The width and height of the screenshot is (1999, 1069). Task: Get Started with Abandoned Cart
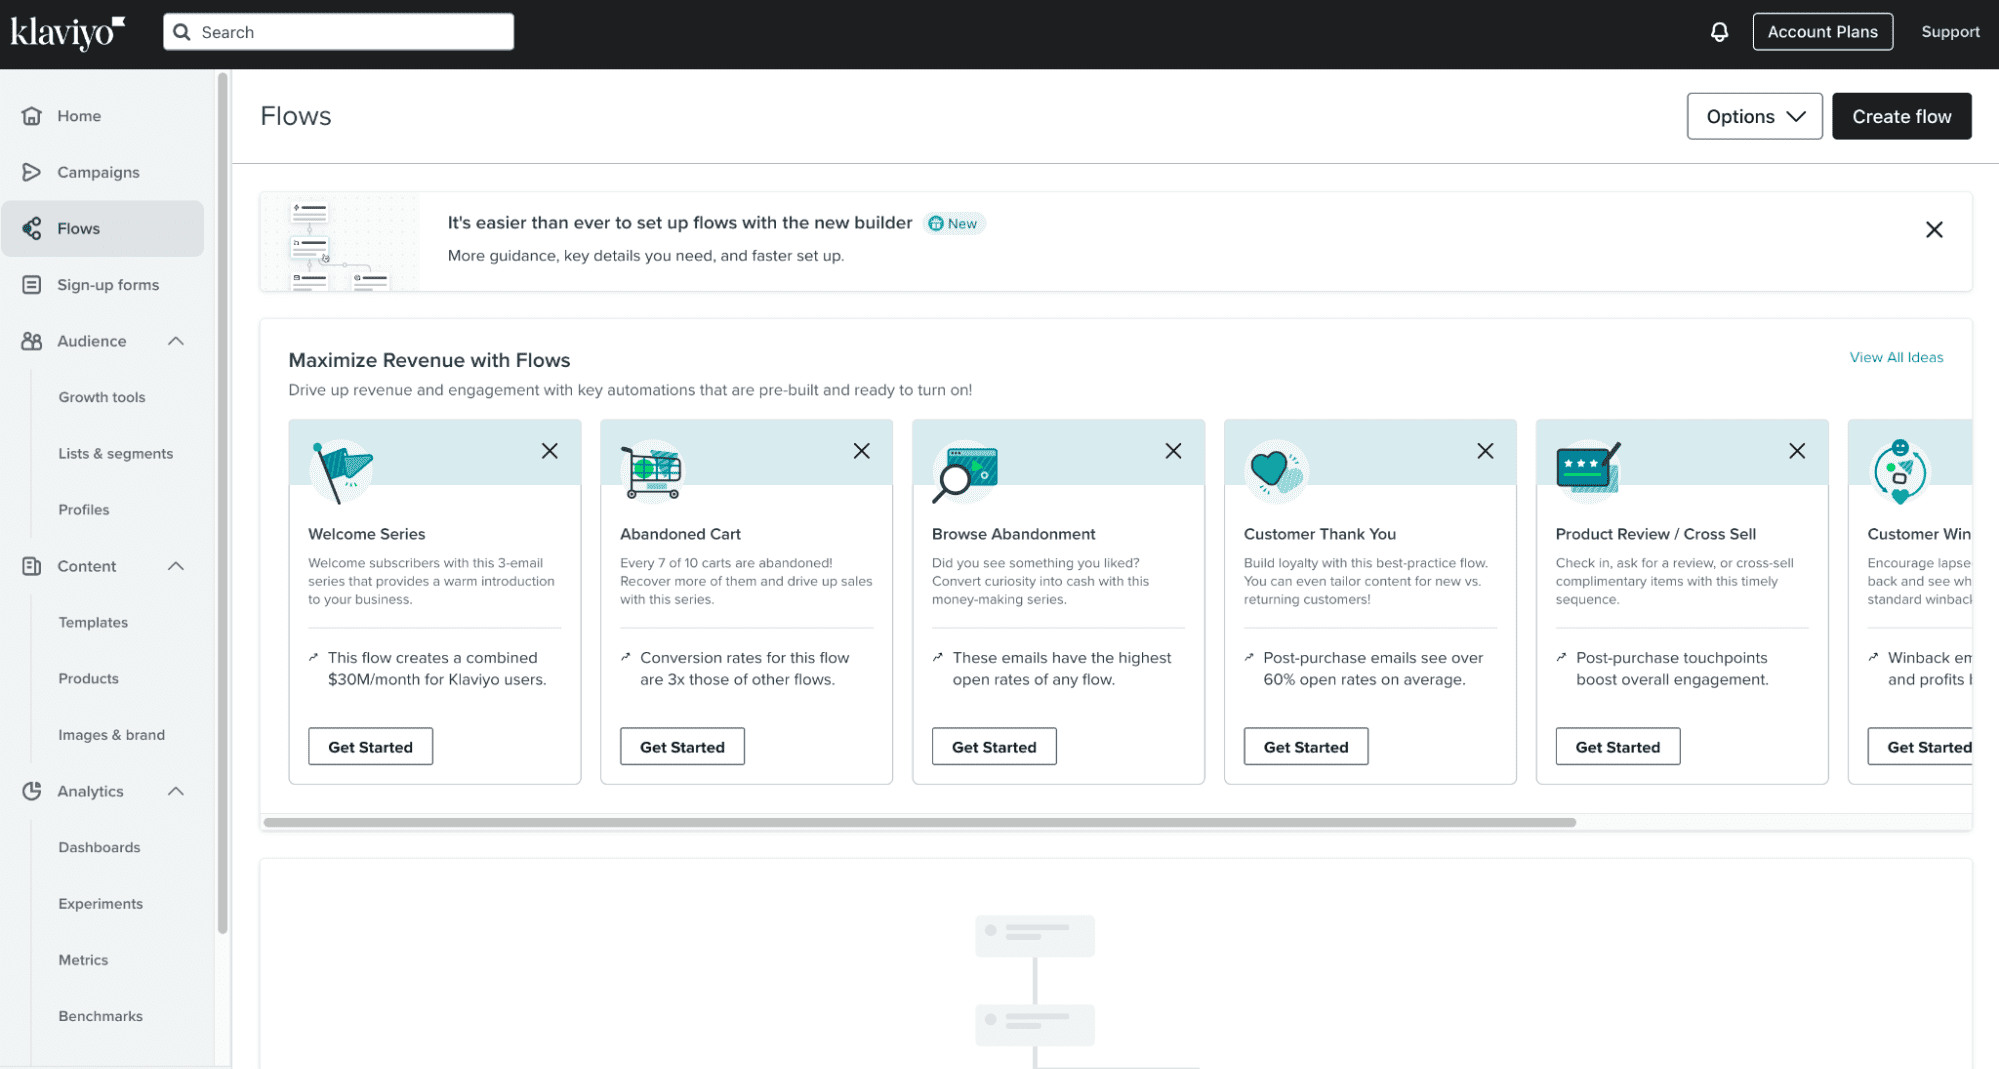pyautogui.click(x=682, y=747)
